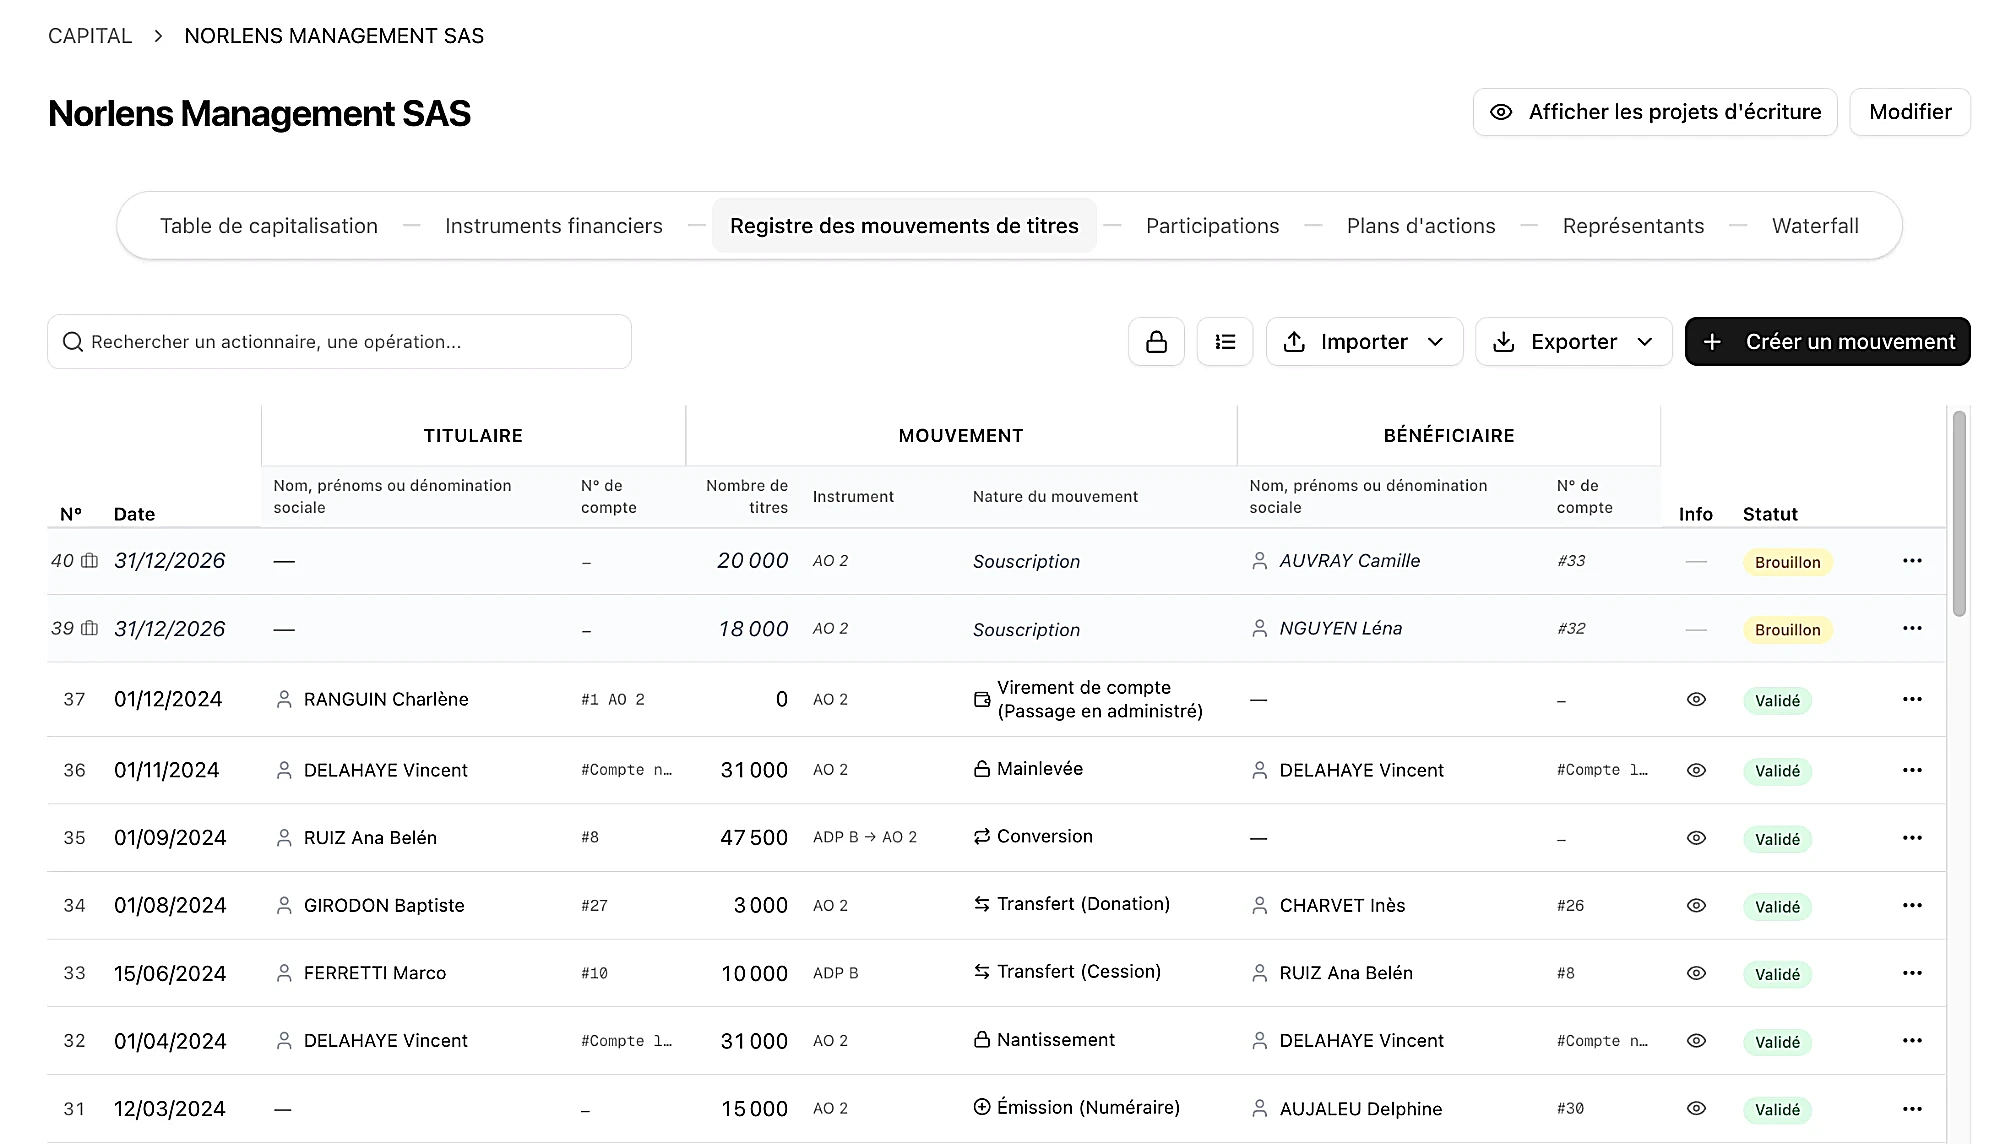Navigate to CAPITAL breadcrumb
Screen dimensions: 2000x1144
pos(90,36)
